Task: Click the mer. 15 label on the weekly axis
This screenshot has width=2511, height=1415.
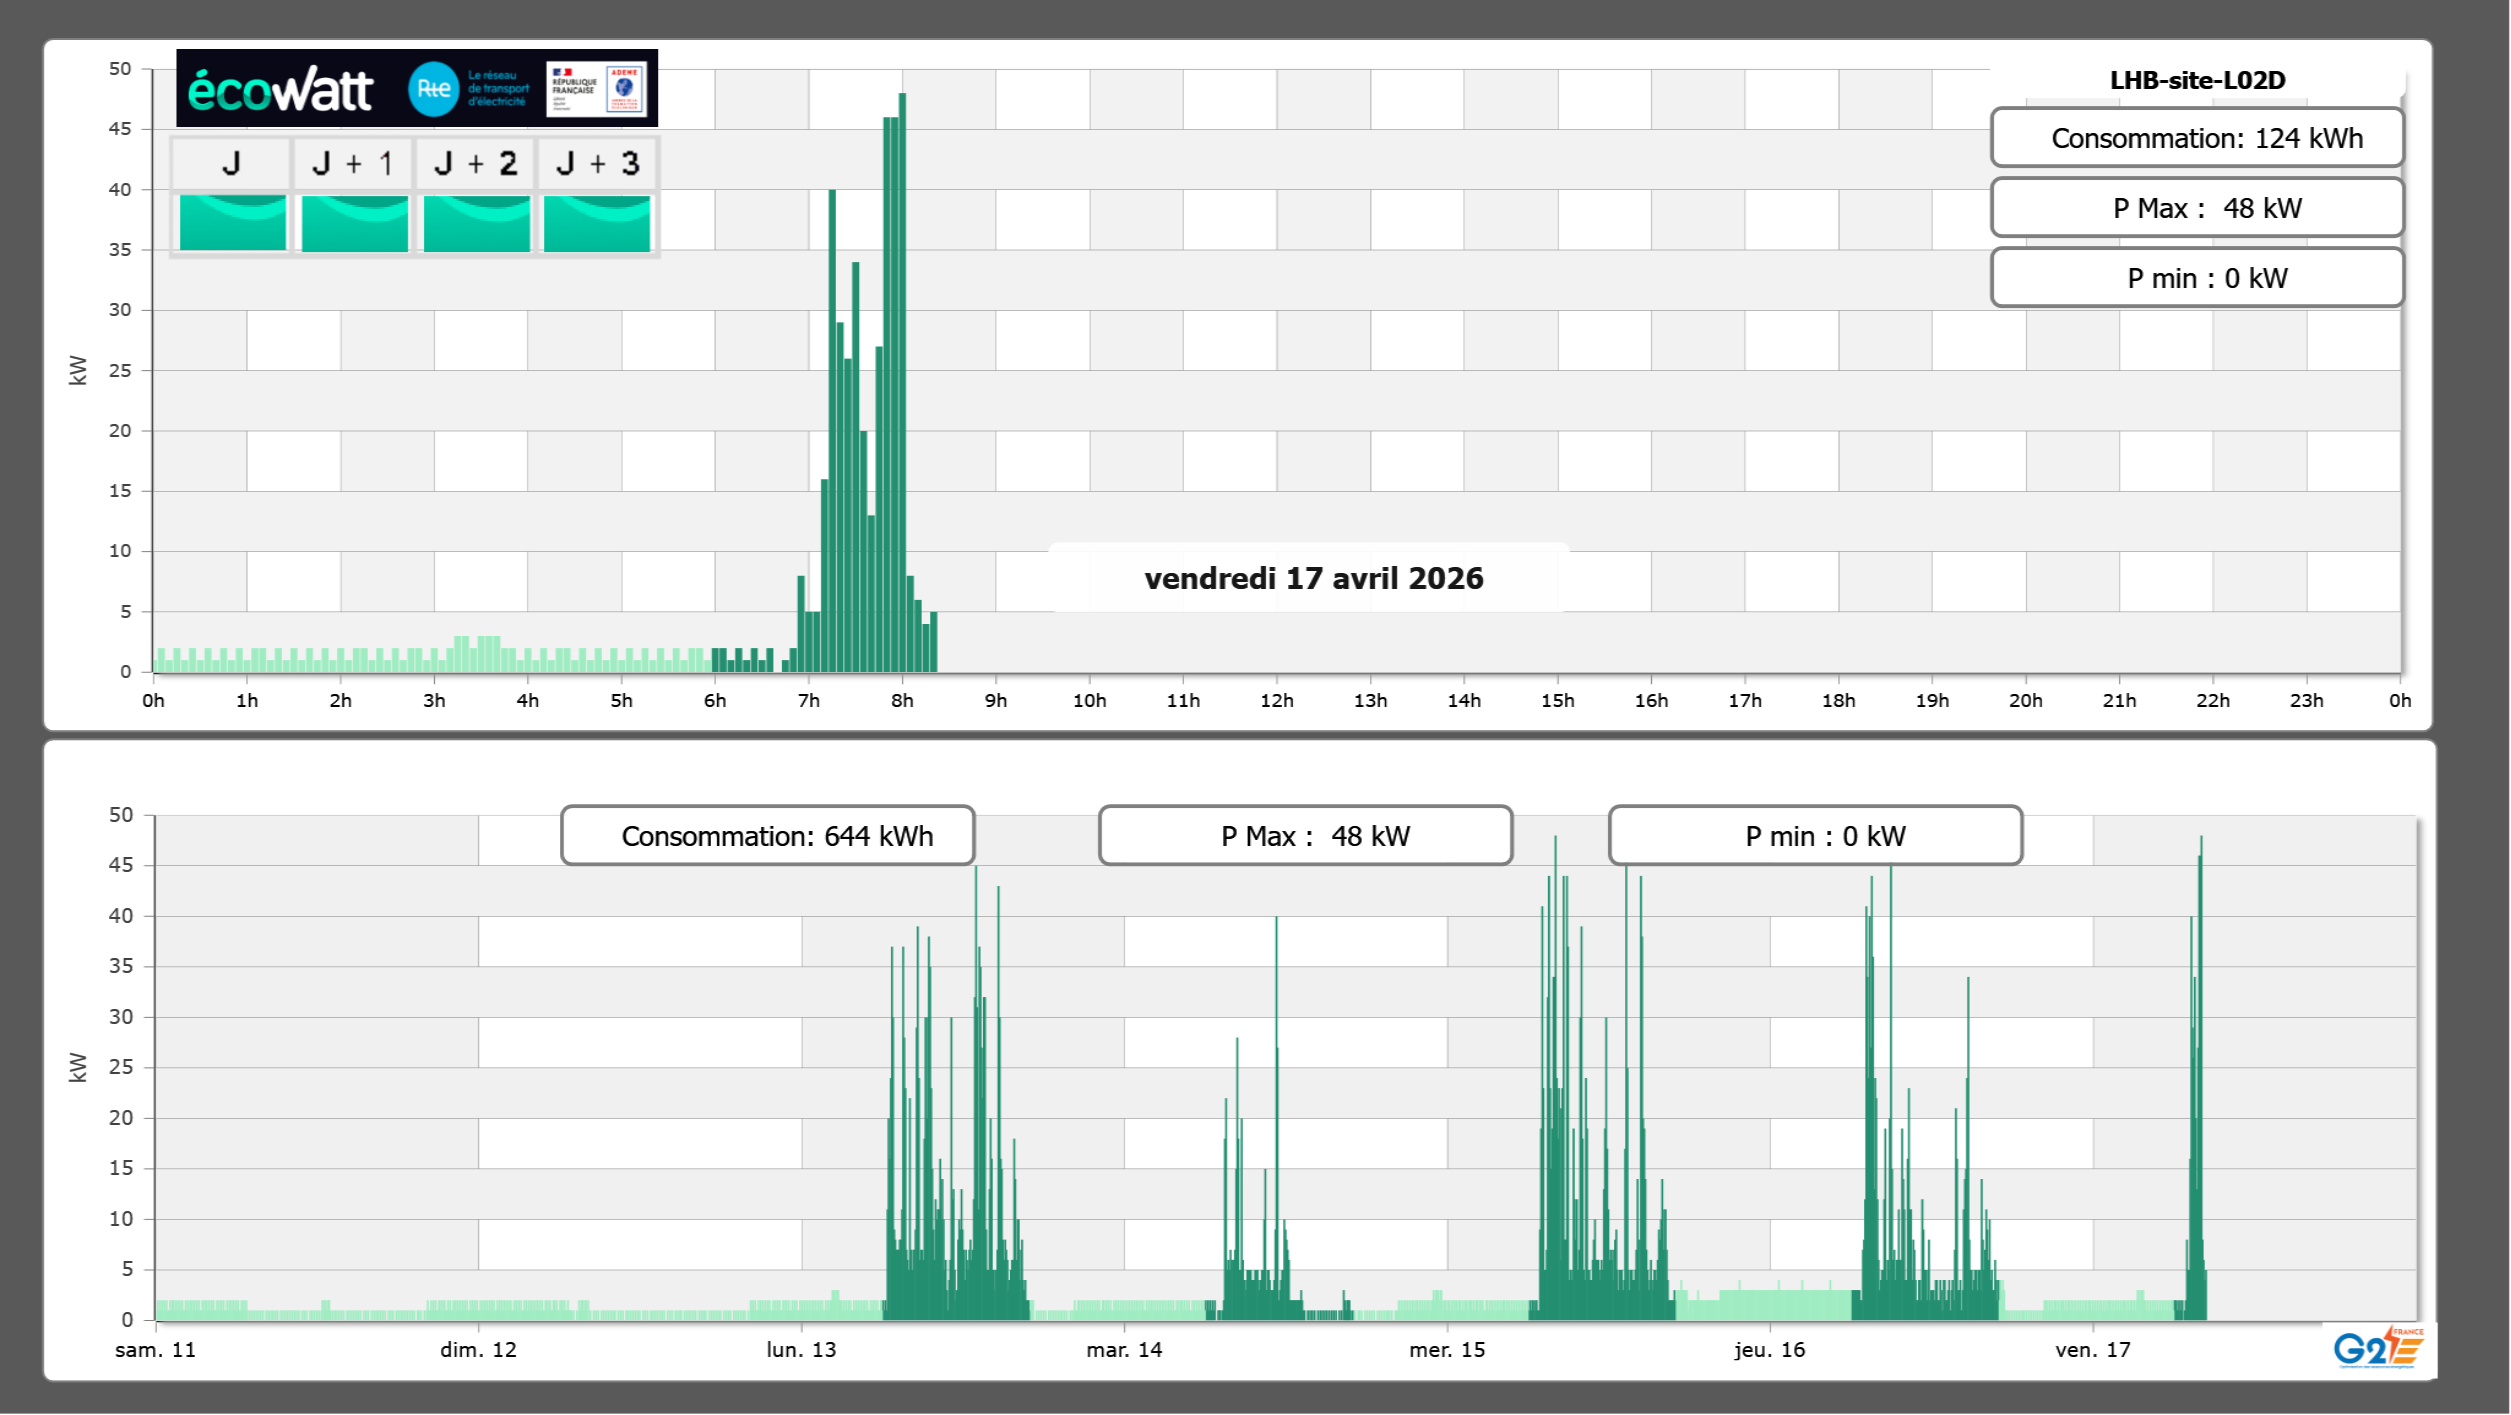Action: tap(1446, 1350)
